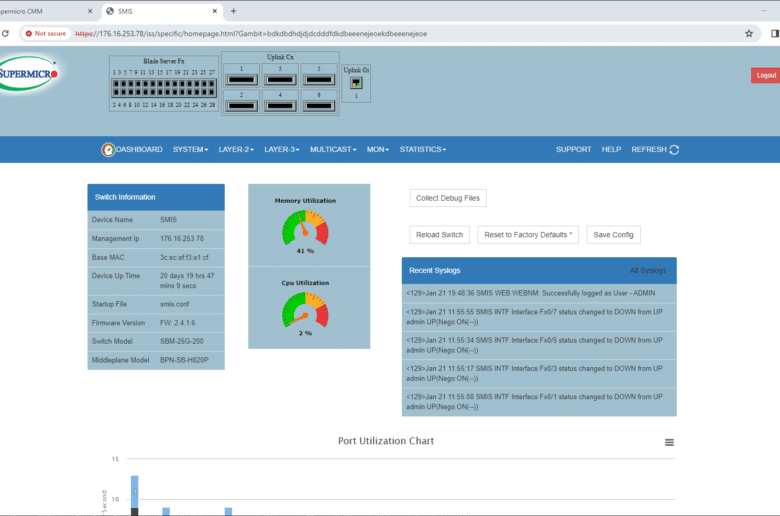Click the Device Name value SMIS
Screen dimensions: 780x516
[168, 219]
